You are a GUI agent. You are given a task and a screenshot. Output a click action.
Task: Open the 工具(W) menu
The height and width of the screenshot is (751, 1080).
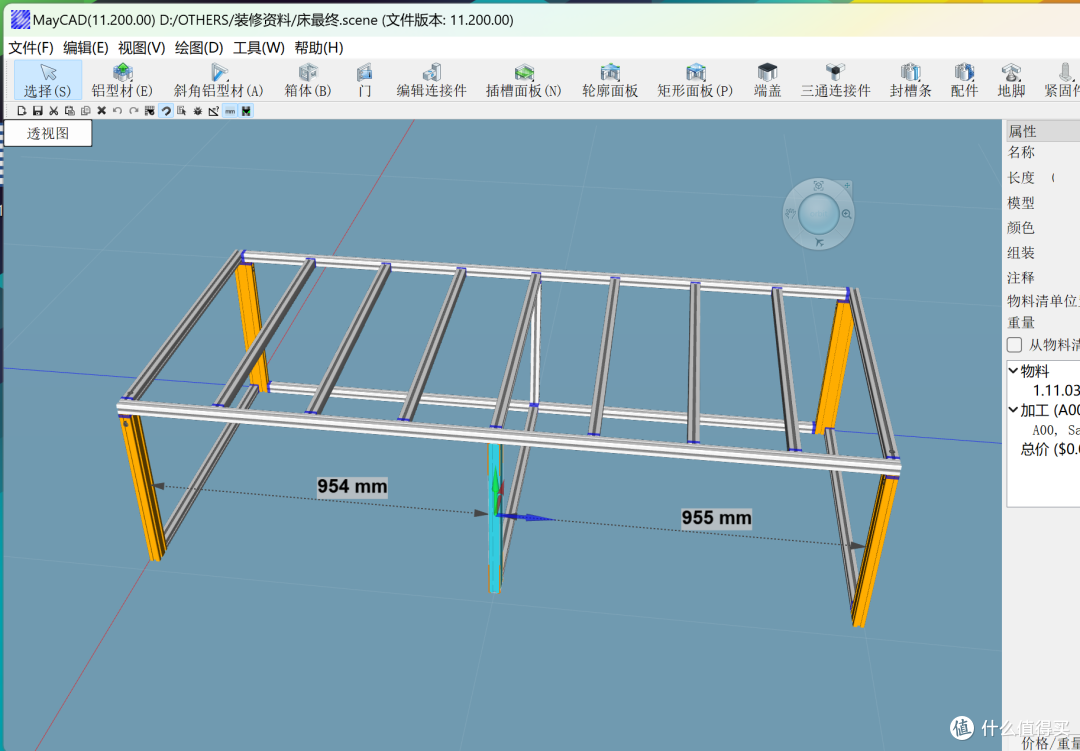(258, 48)
